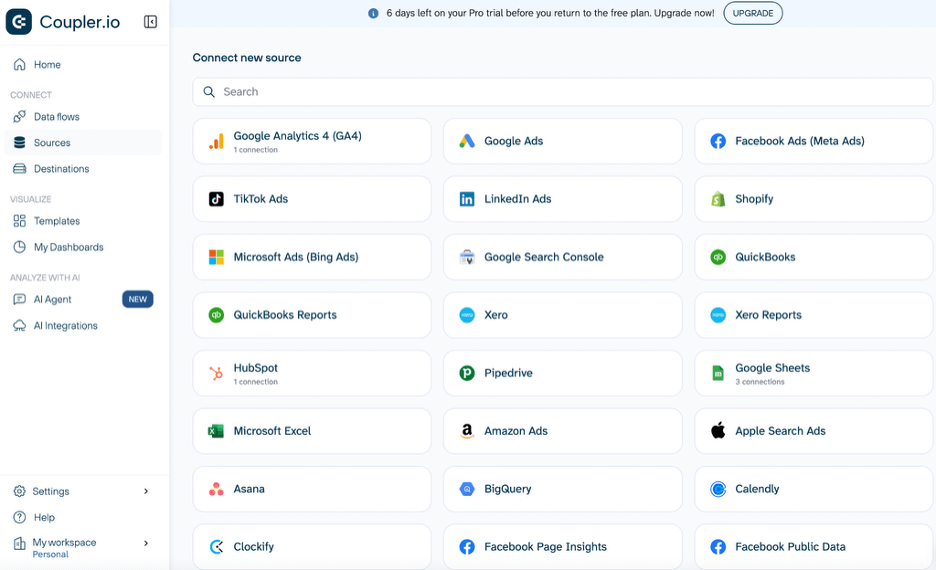Open AI Agent in sidebar
The width and height of the screenshot is (936, 570).
click(x=83, y=299)
